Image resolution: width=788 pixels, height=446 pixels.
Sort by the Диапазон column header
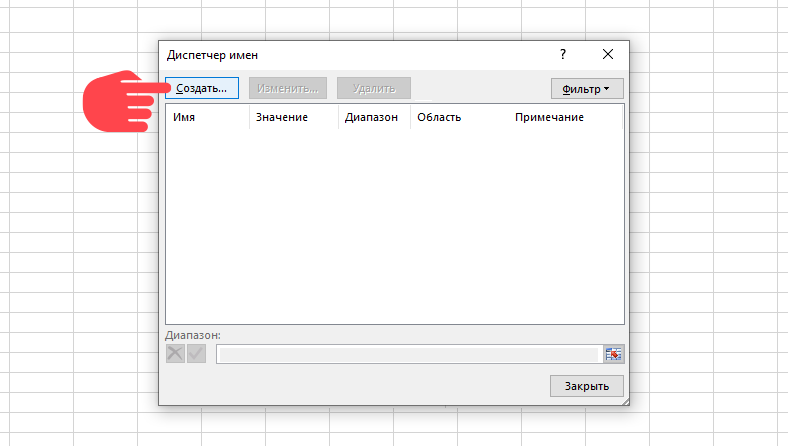(x=374, y=117)
